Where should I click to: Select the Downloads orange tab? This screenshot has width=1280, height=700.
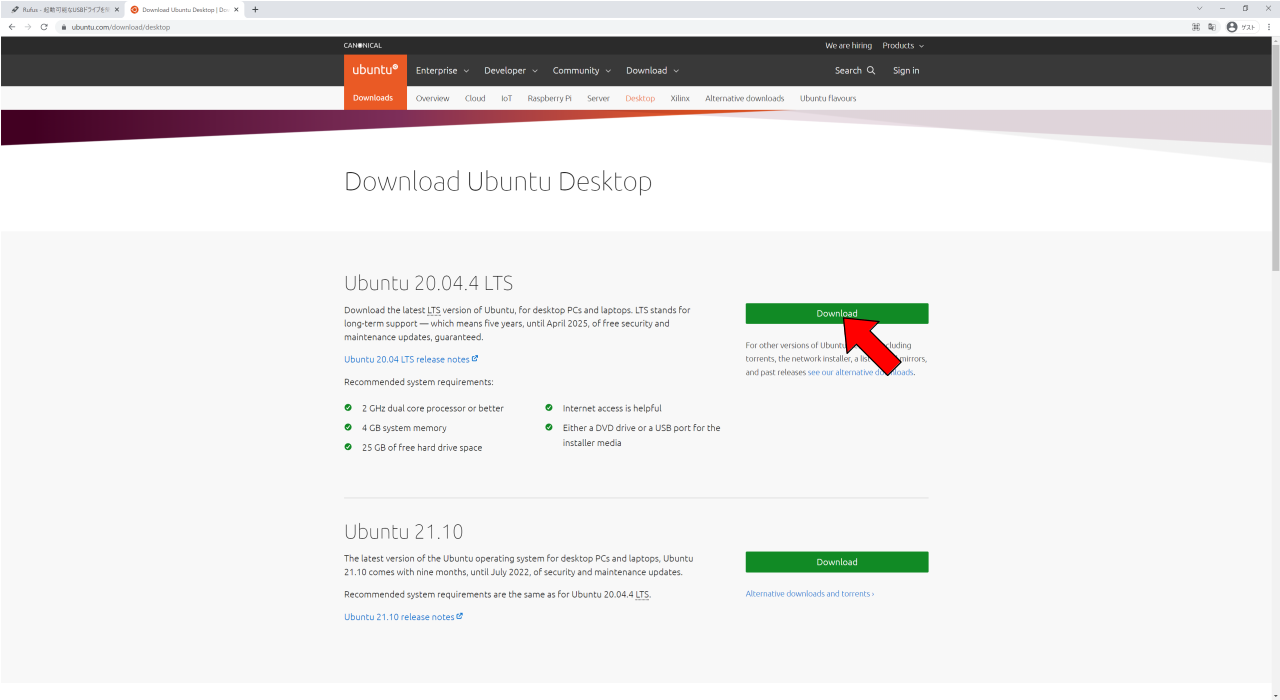point(375,98)
